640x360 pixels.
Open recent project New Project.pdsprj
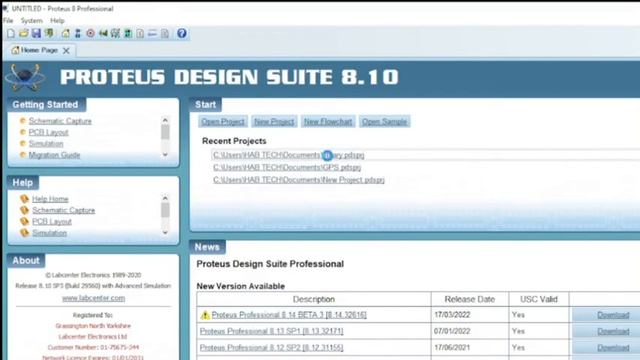tap(299, 180)
